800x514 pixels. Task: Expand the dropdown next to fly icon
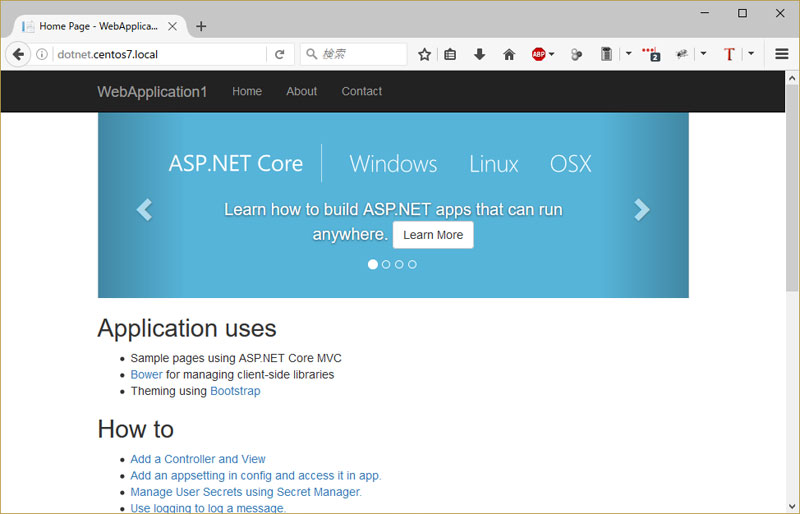point(704,53)
